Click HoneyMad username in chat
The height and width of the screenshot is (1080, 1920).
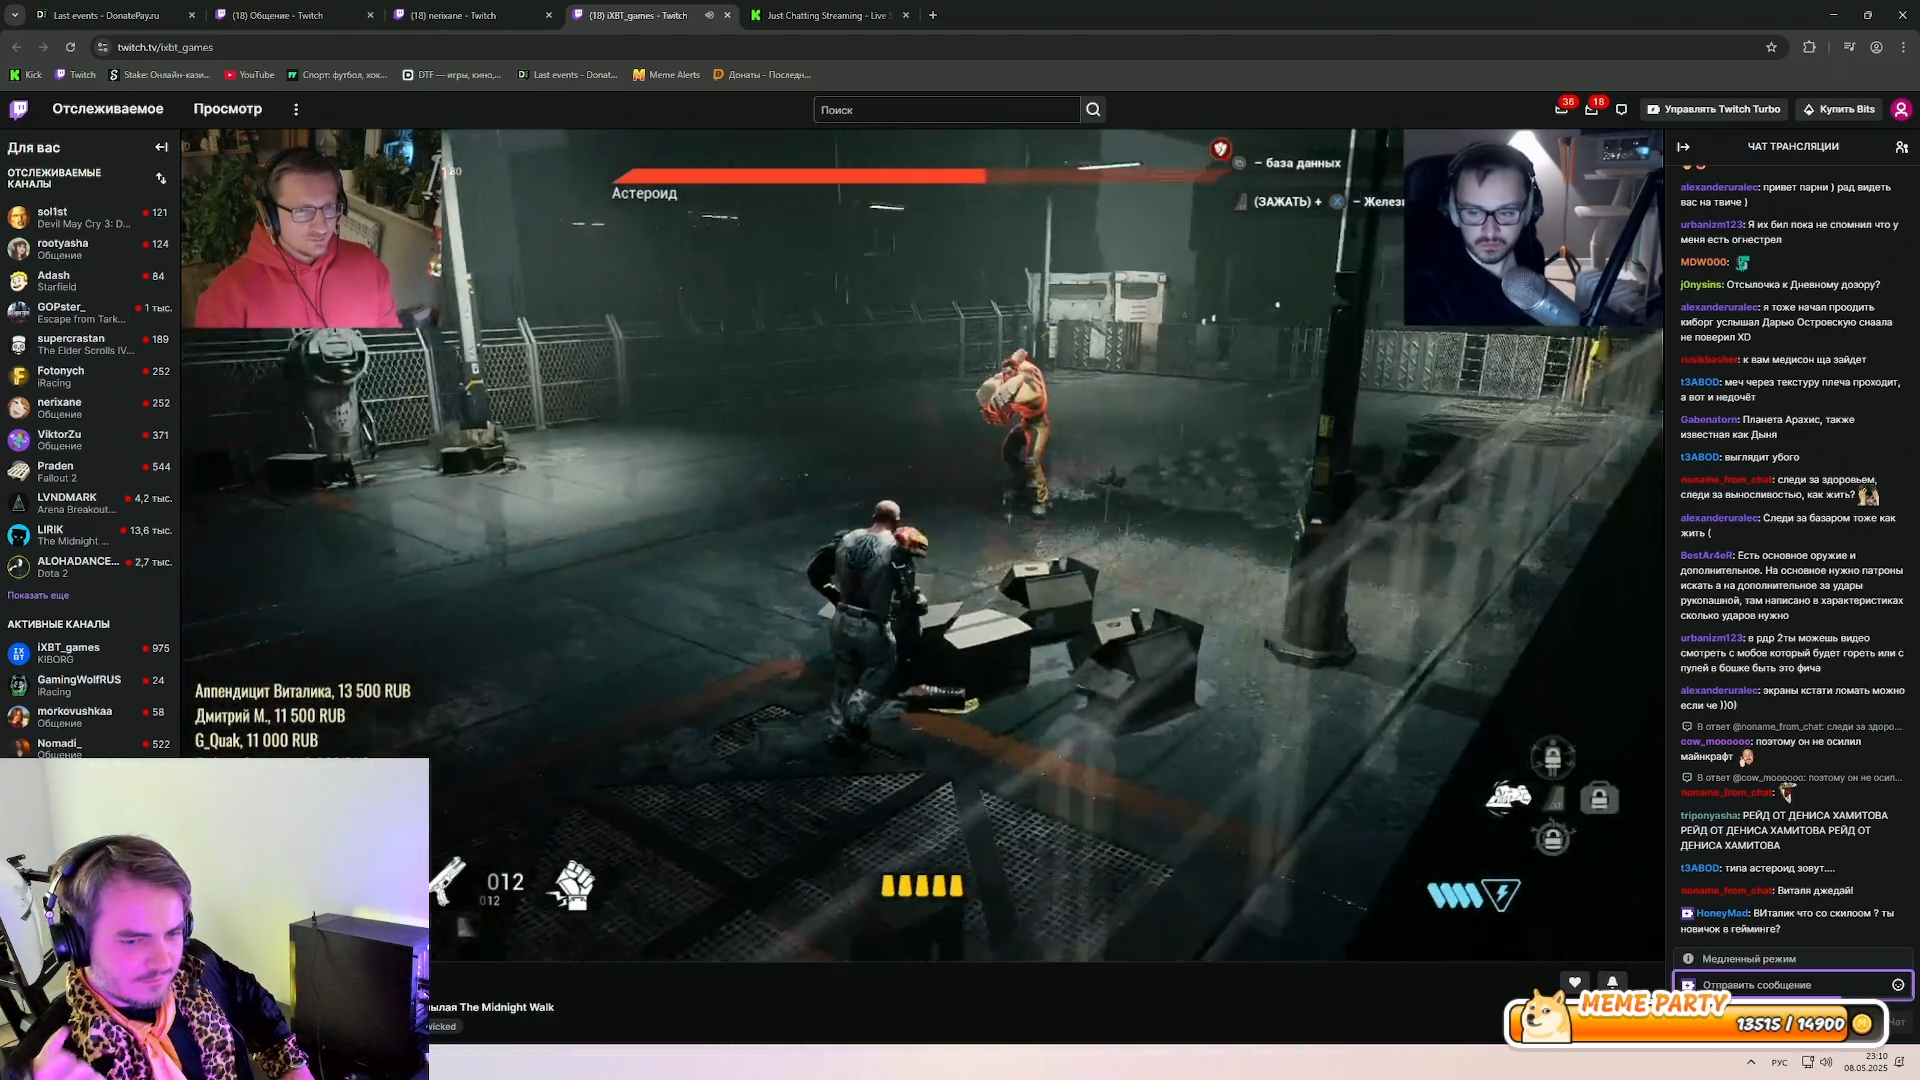click(1721, 913)
